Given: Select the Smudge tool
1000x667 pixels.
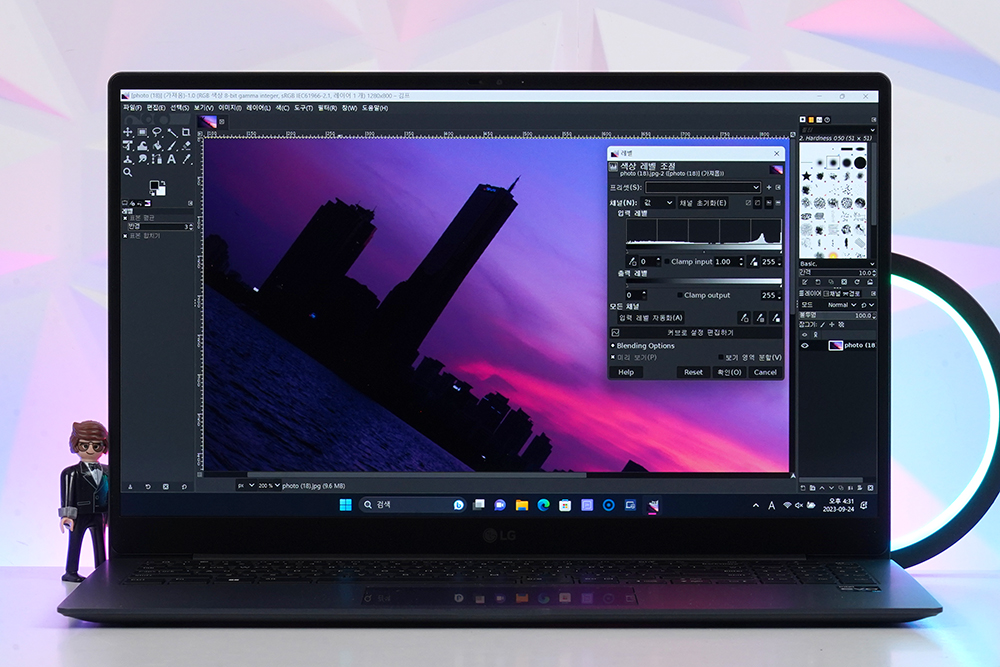Looking at the screenshot, I should coord(142,159).
